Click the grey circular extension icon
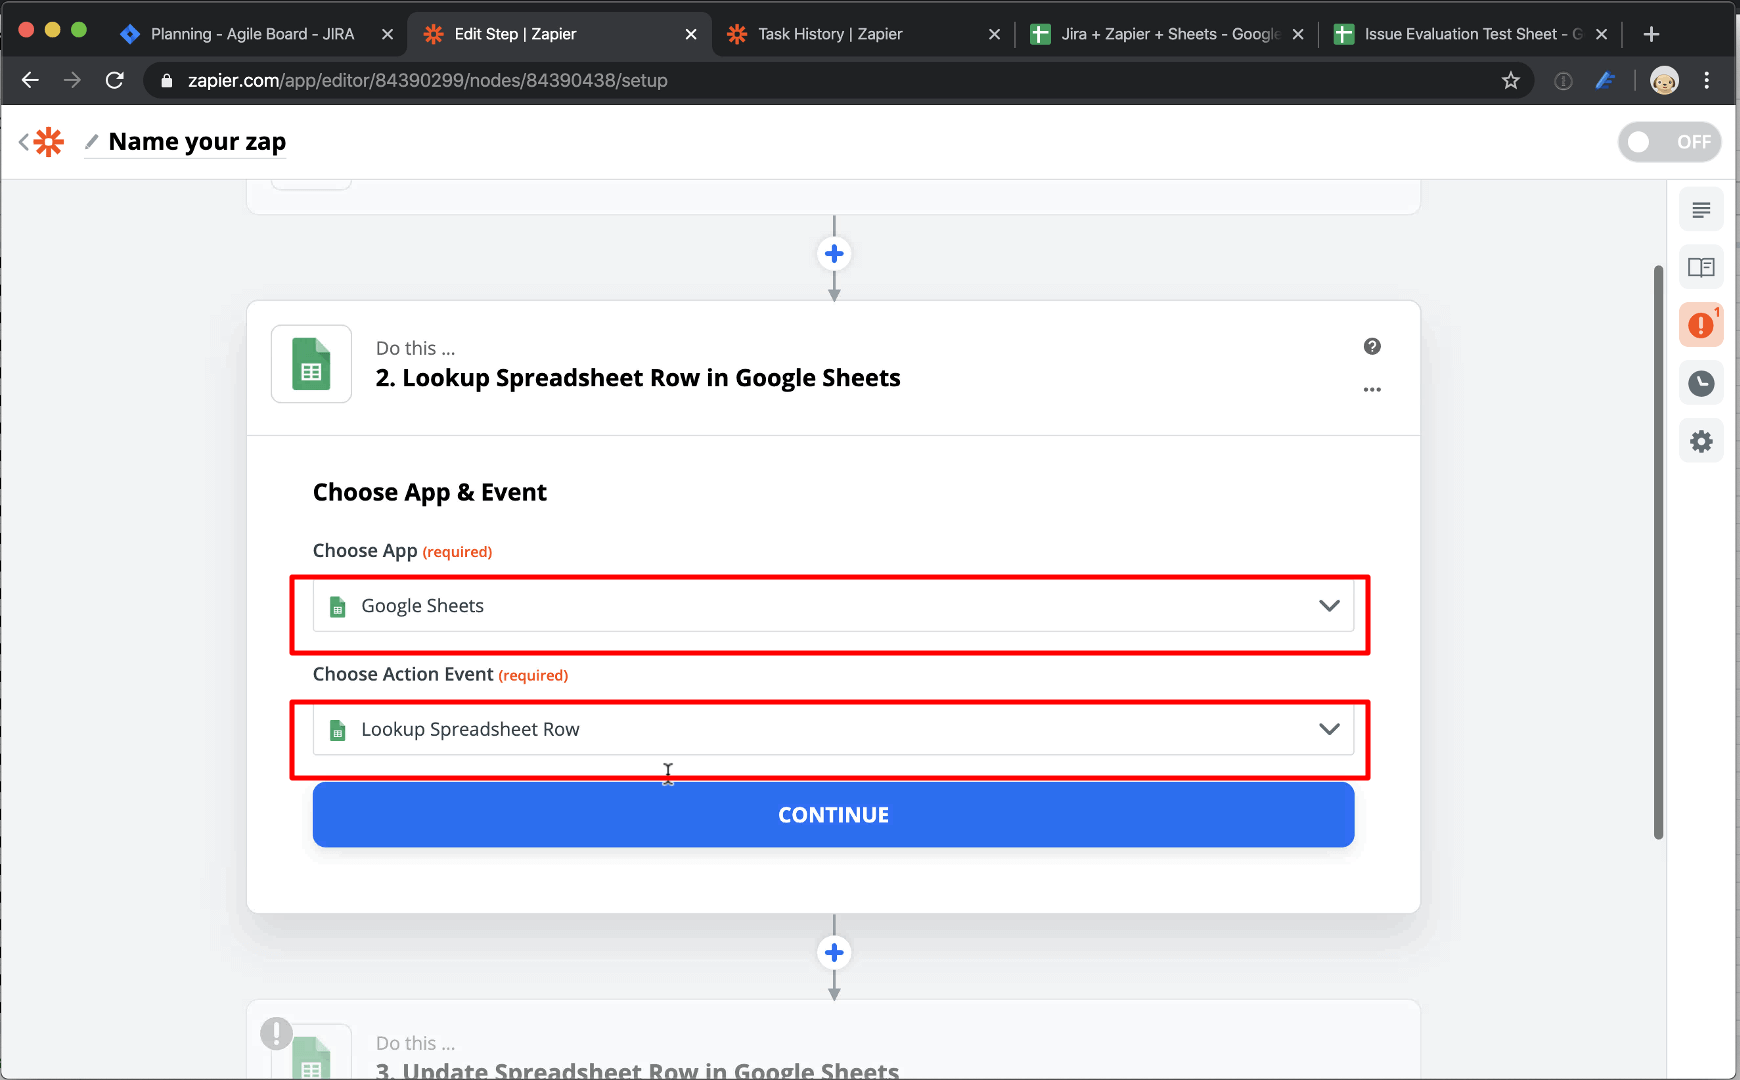Image resolution: width=1740 pixels, height=1080 pixels. click(x=1563, y=80)
